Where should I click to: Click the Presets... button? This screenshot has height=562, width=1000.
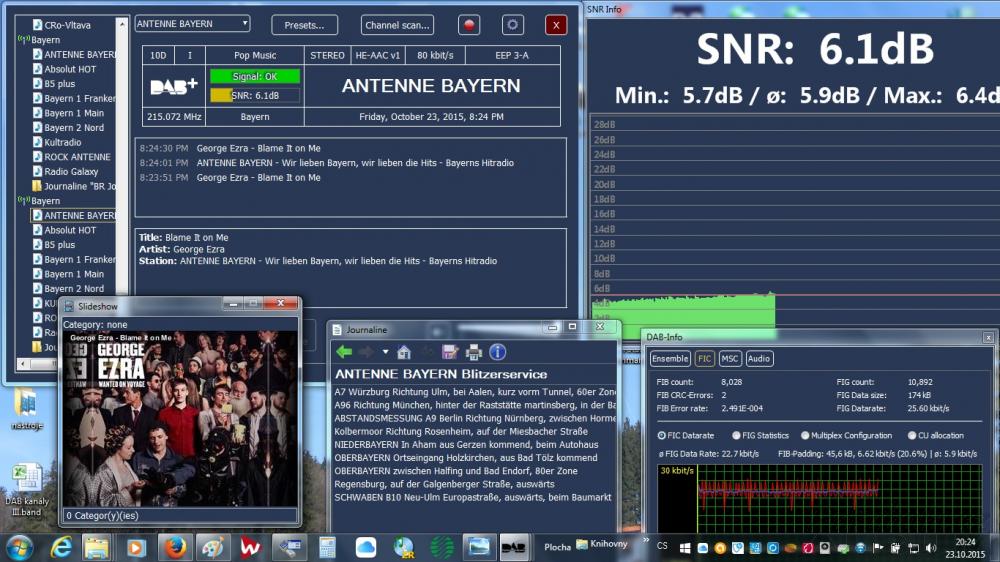pyautogui.click(x=304, y=25)
